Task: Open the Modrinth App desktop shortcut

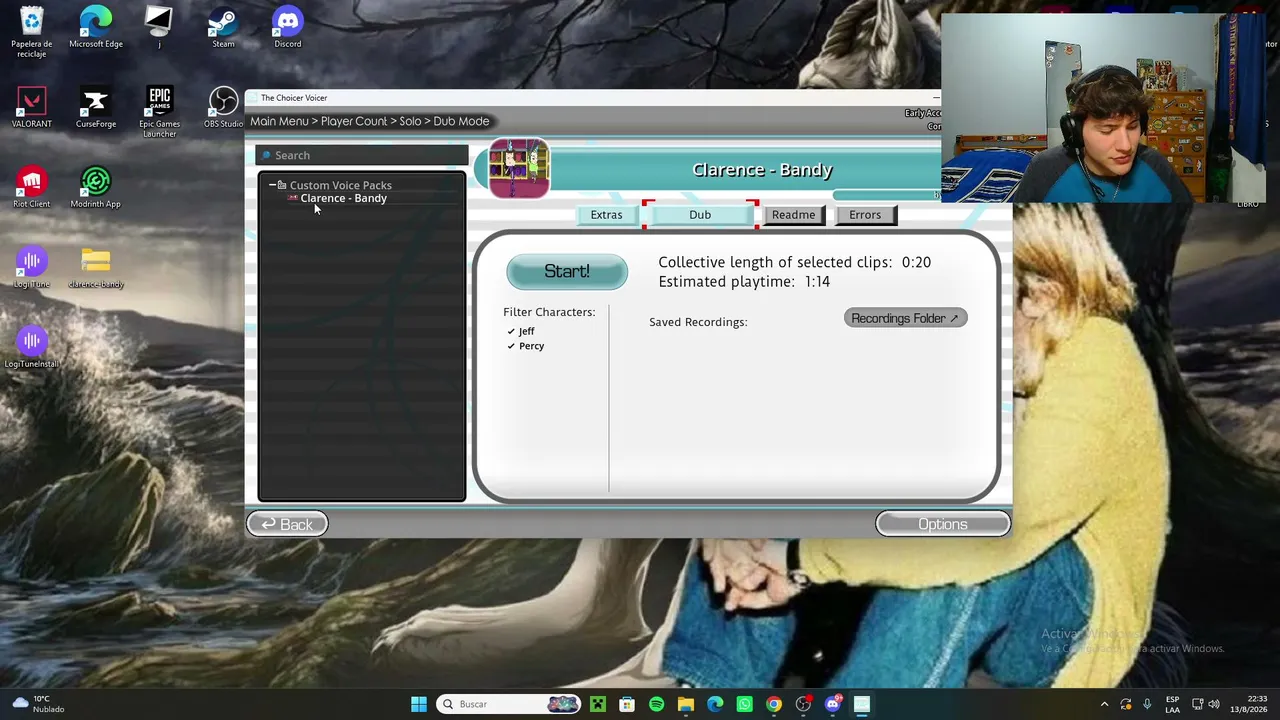Action: [x=96, y=187]
